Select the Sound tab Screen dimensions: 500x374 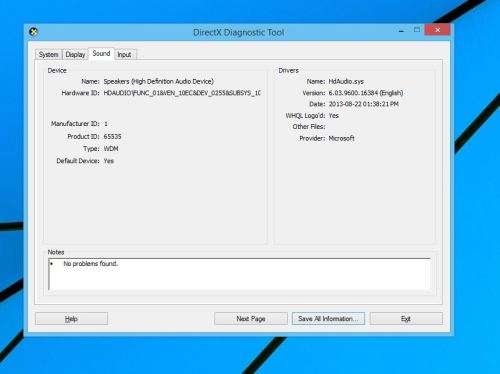[101, 54]
